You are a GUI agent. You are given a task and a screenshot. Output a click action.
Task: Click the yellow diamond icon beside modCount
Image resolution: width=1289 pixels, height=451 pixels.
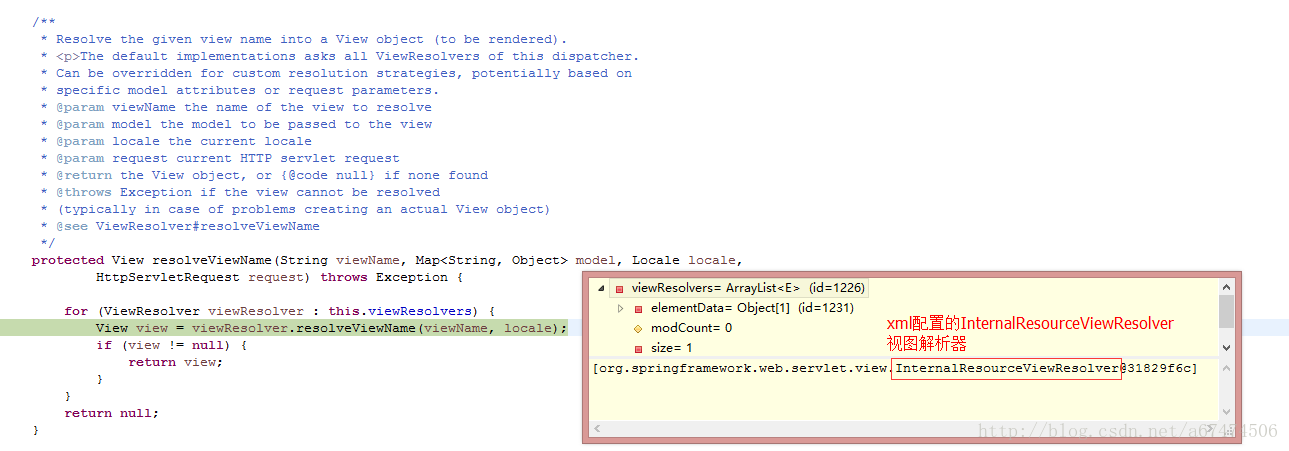tap(638, 328)
